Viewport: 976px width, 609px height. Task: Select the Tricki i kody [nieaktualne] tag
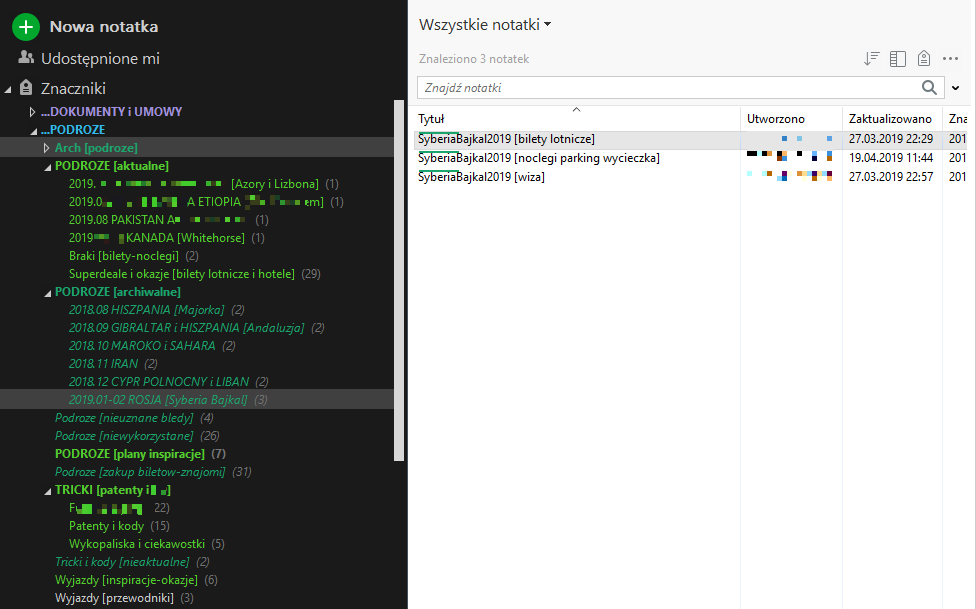pos(122,562)
